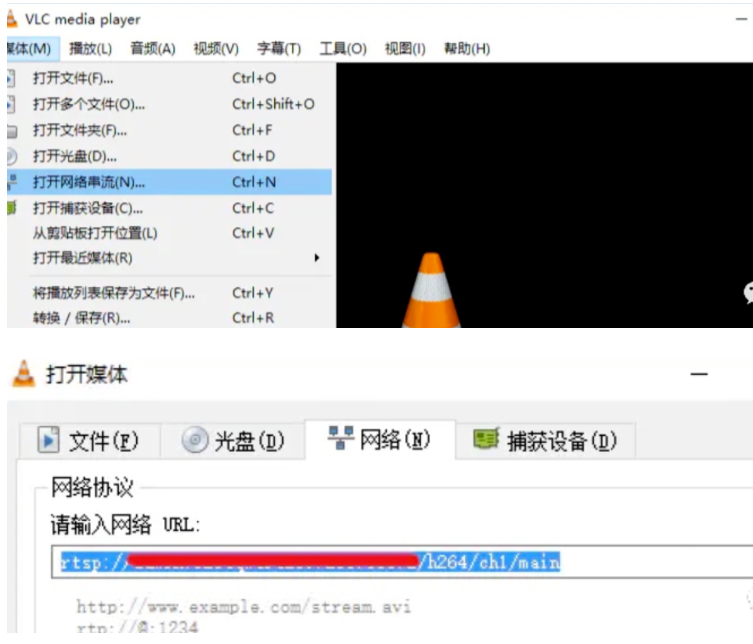Minimize the 打开媒体 dialog

pos(698,375)
